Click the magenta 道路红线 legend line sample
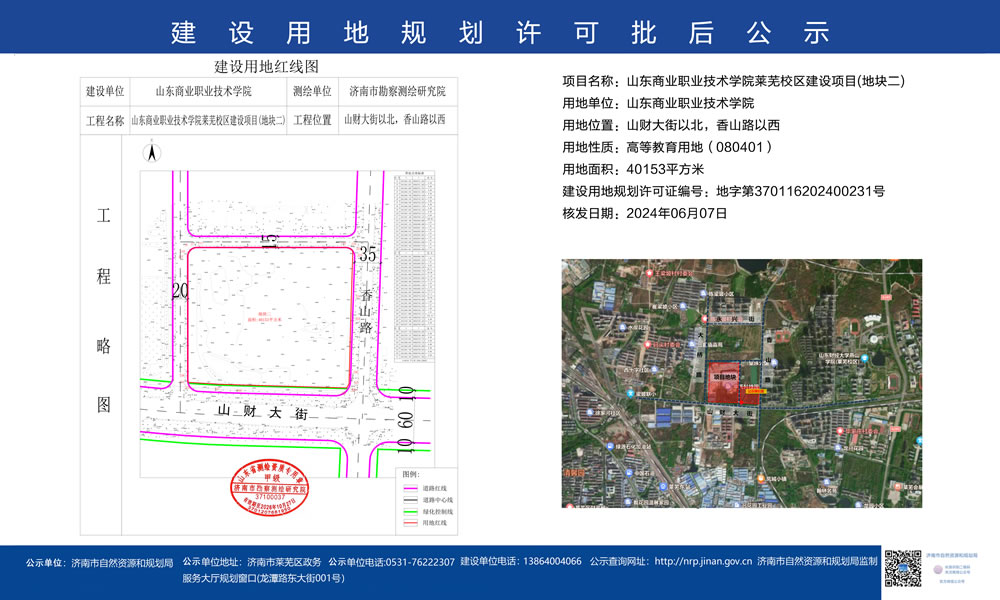 410,488
